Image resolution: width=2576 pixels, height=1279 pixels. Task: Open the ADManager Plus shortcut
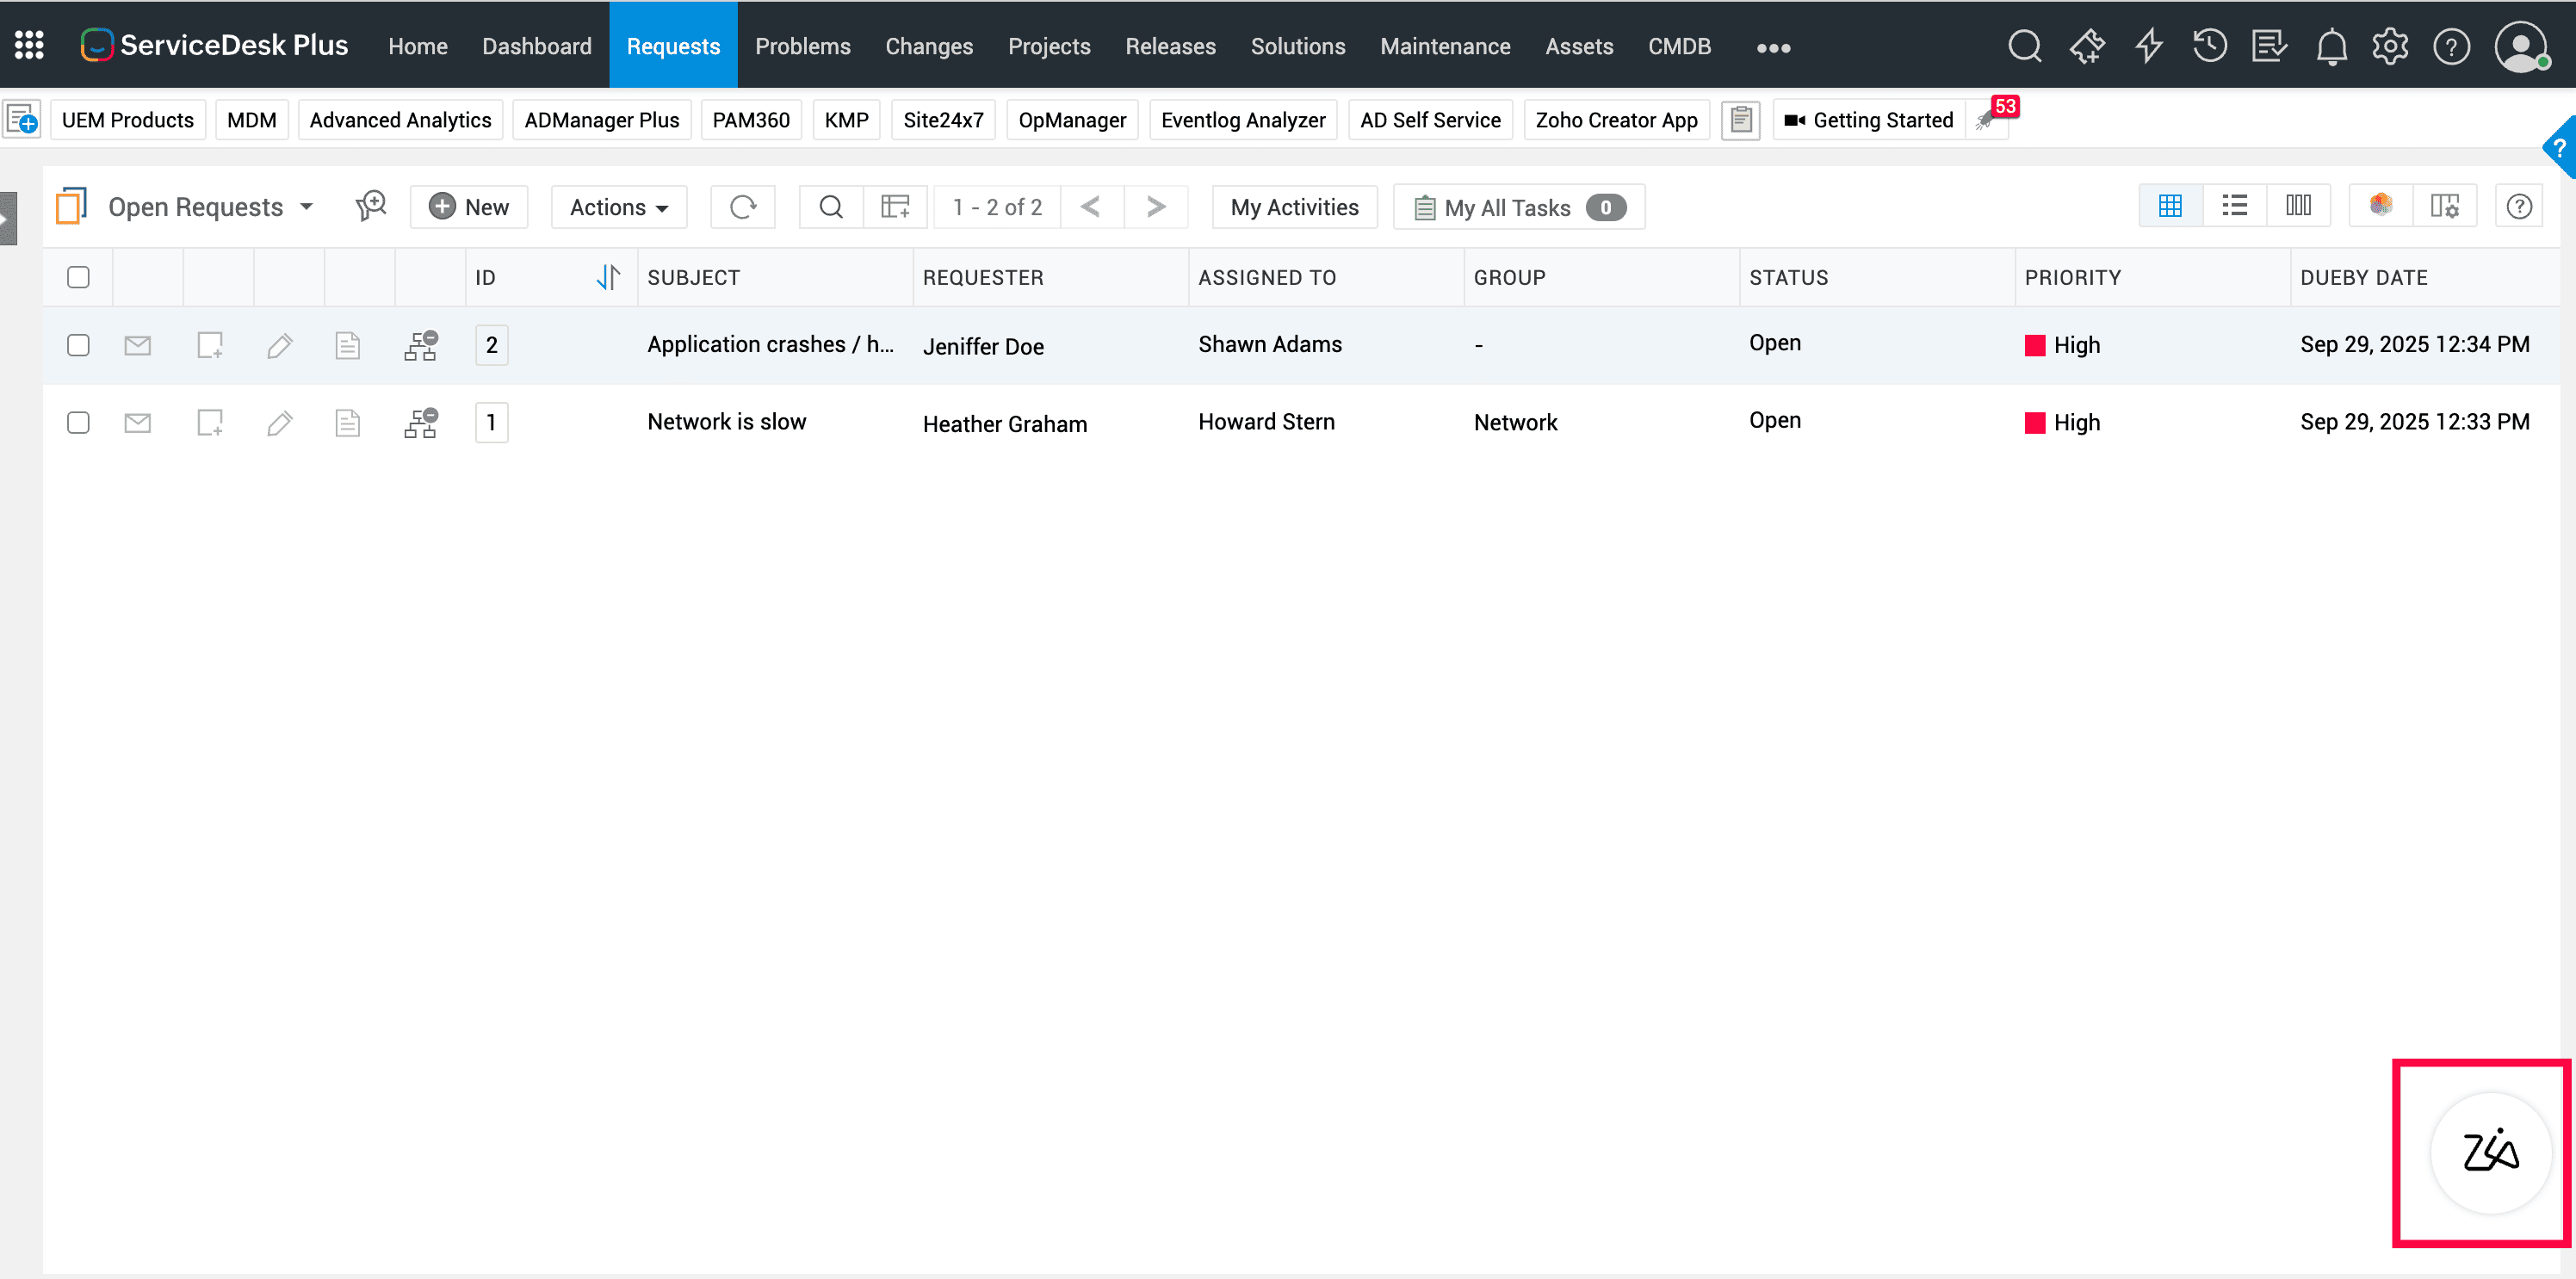click(601, 120)
